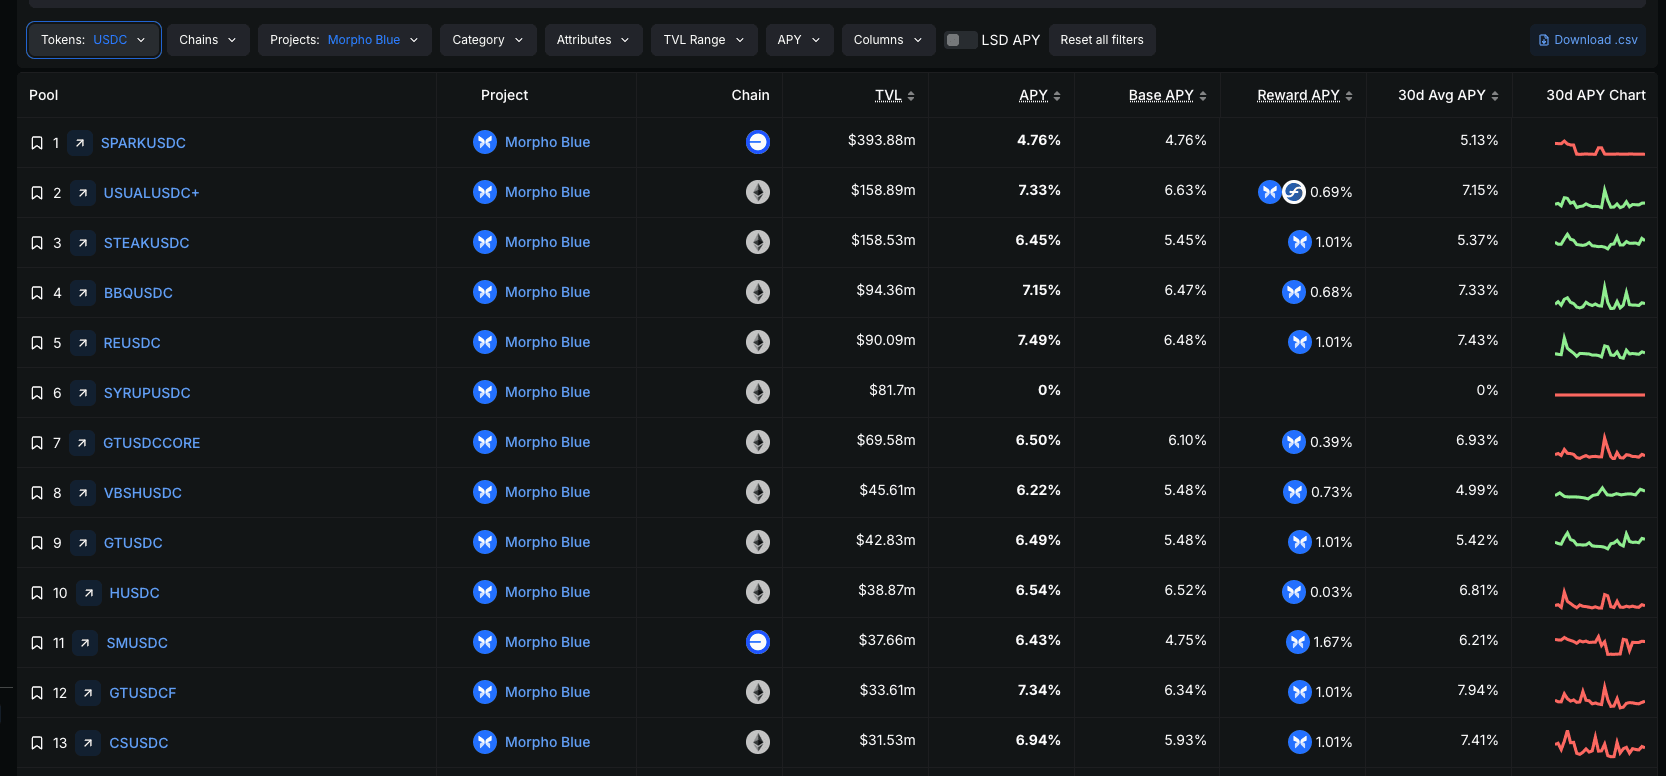Click Reset all filters button

click(x=1101, y=40)
